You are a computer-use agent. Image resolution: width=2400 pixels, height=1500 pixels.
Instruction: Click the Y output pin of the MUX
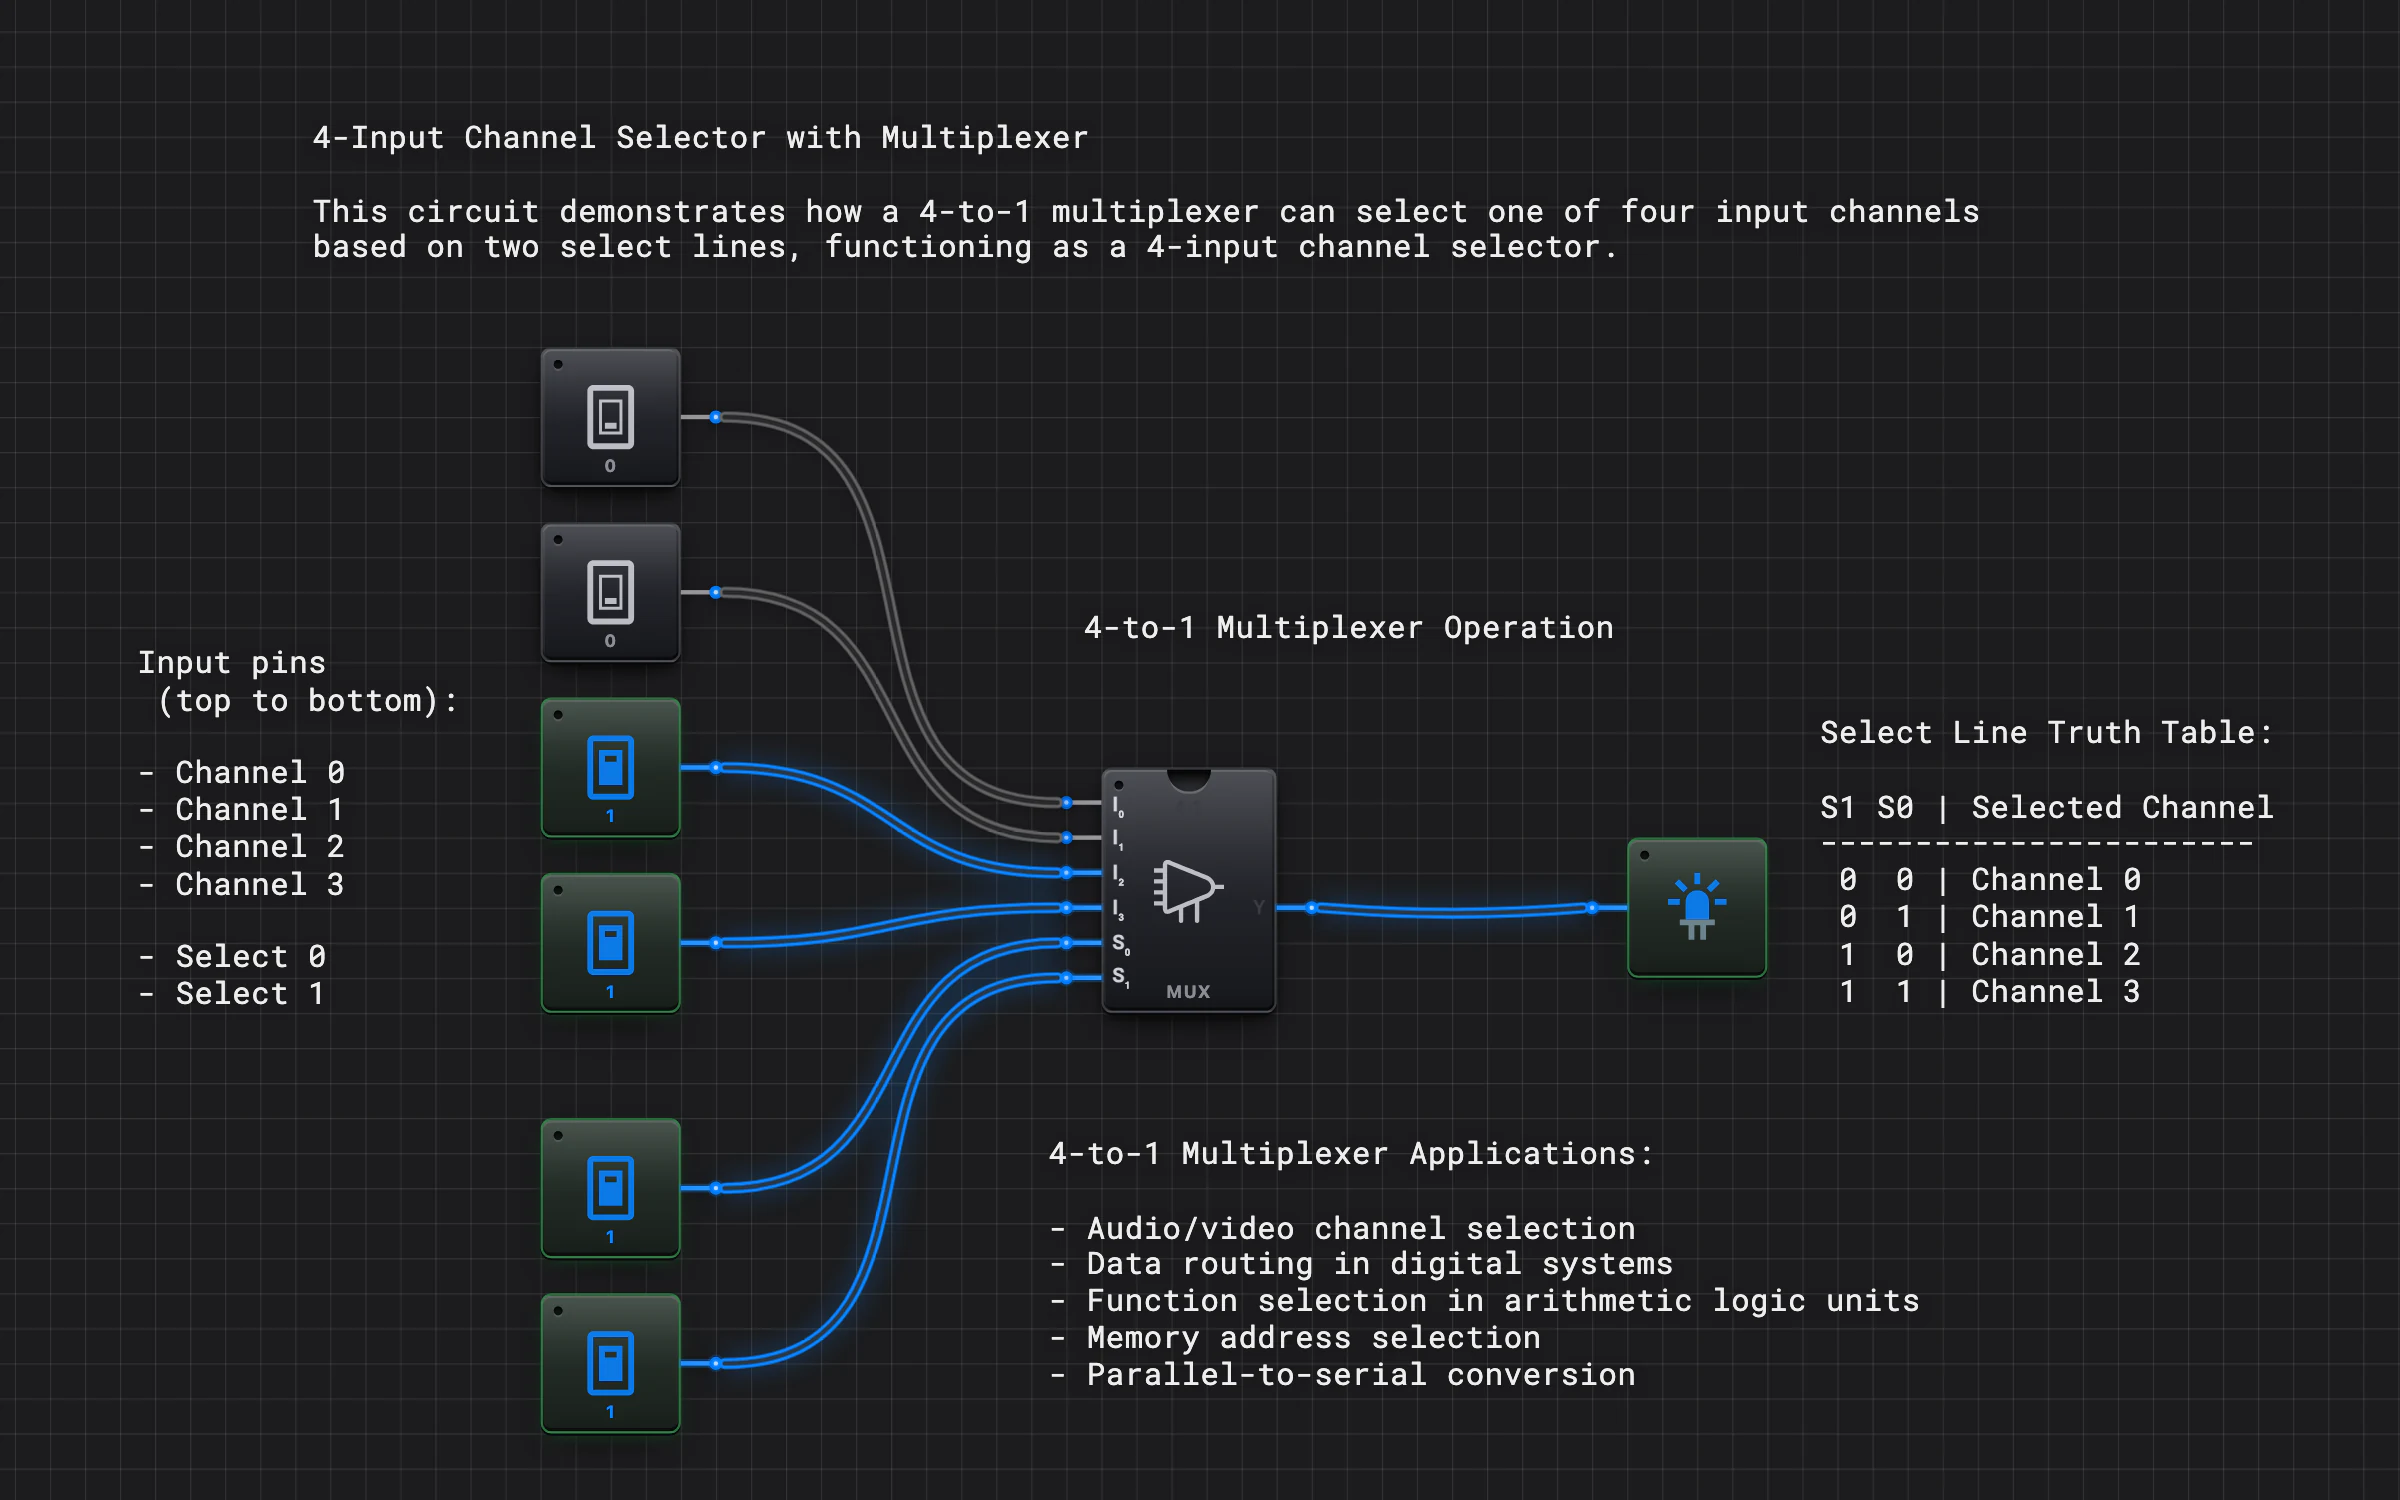point(1311,908)
